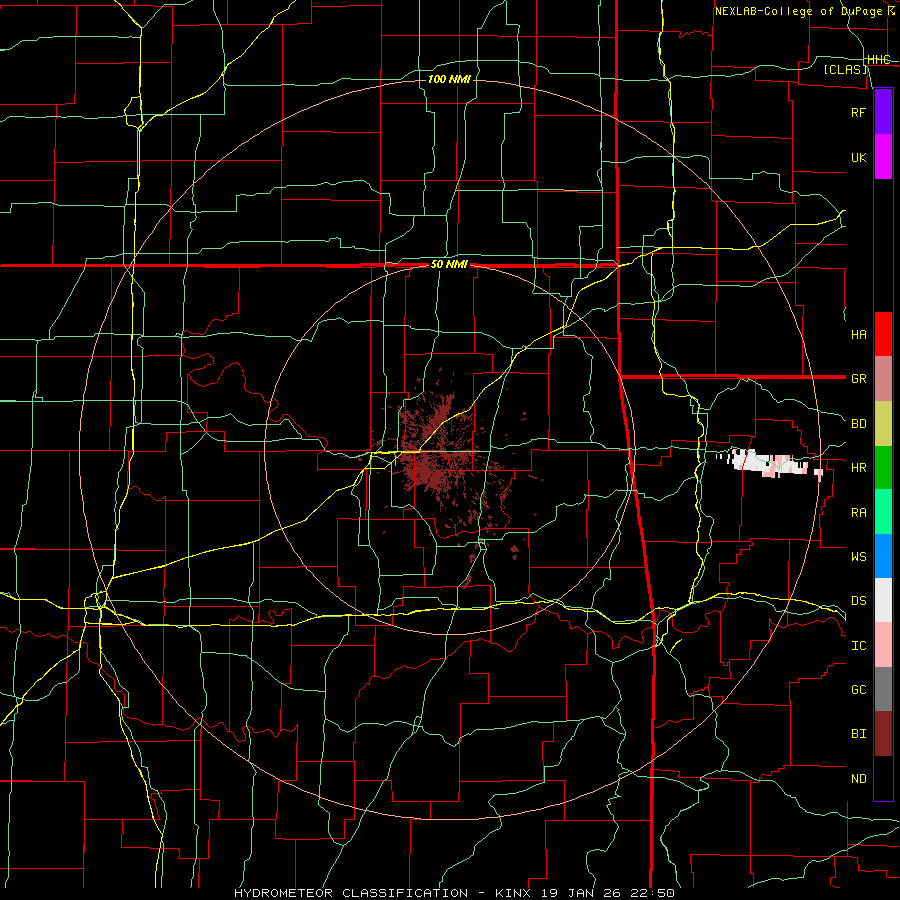
Task: Click the 50 NMI range ring label
Action: [449, 265]
